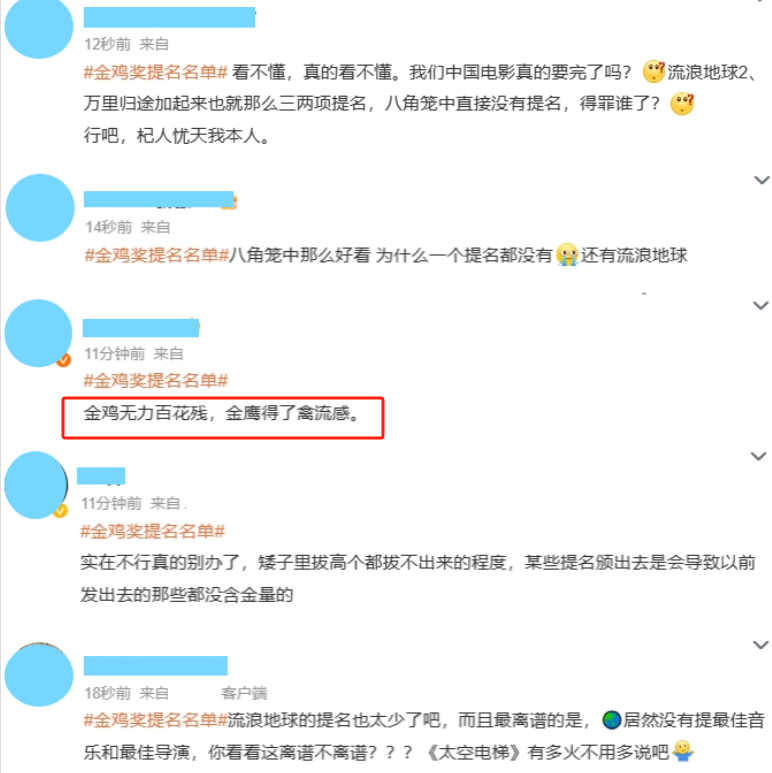Click yellow verified badge on fourth avatar
The height and width of the screenshot is (773, 772).
tap(60, 511)
